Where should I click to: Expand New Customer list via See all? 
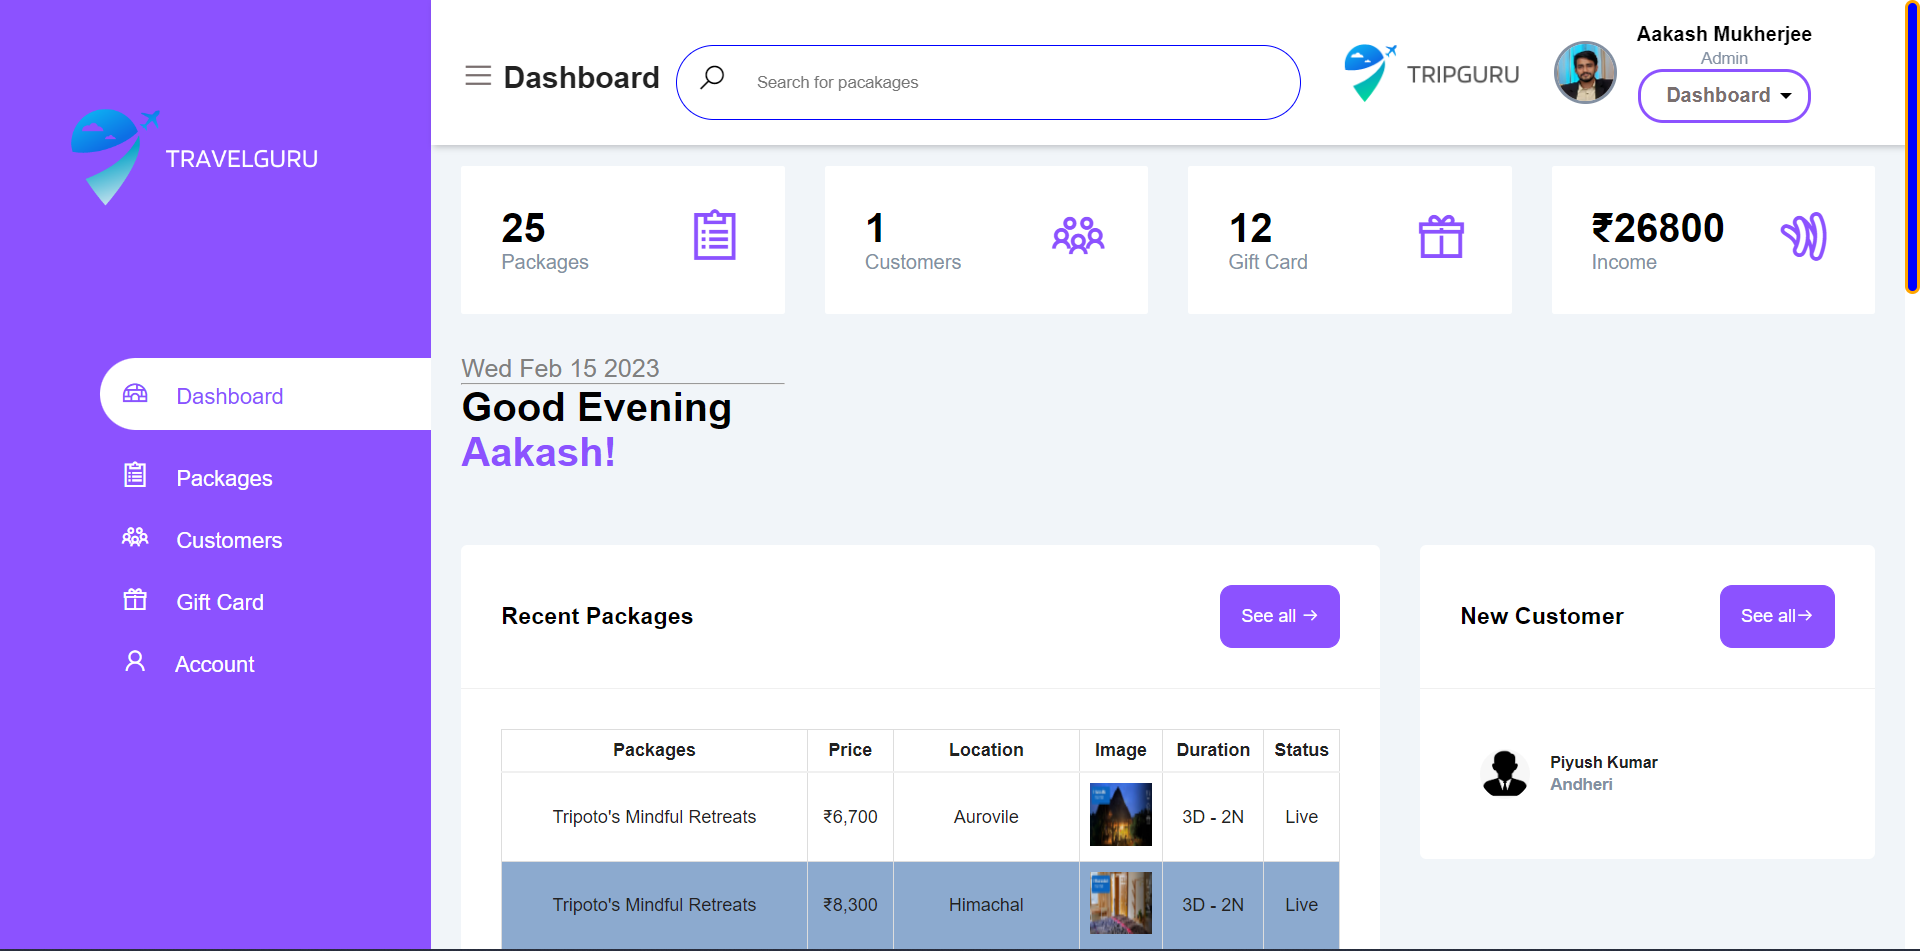1777,616
